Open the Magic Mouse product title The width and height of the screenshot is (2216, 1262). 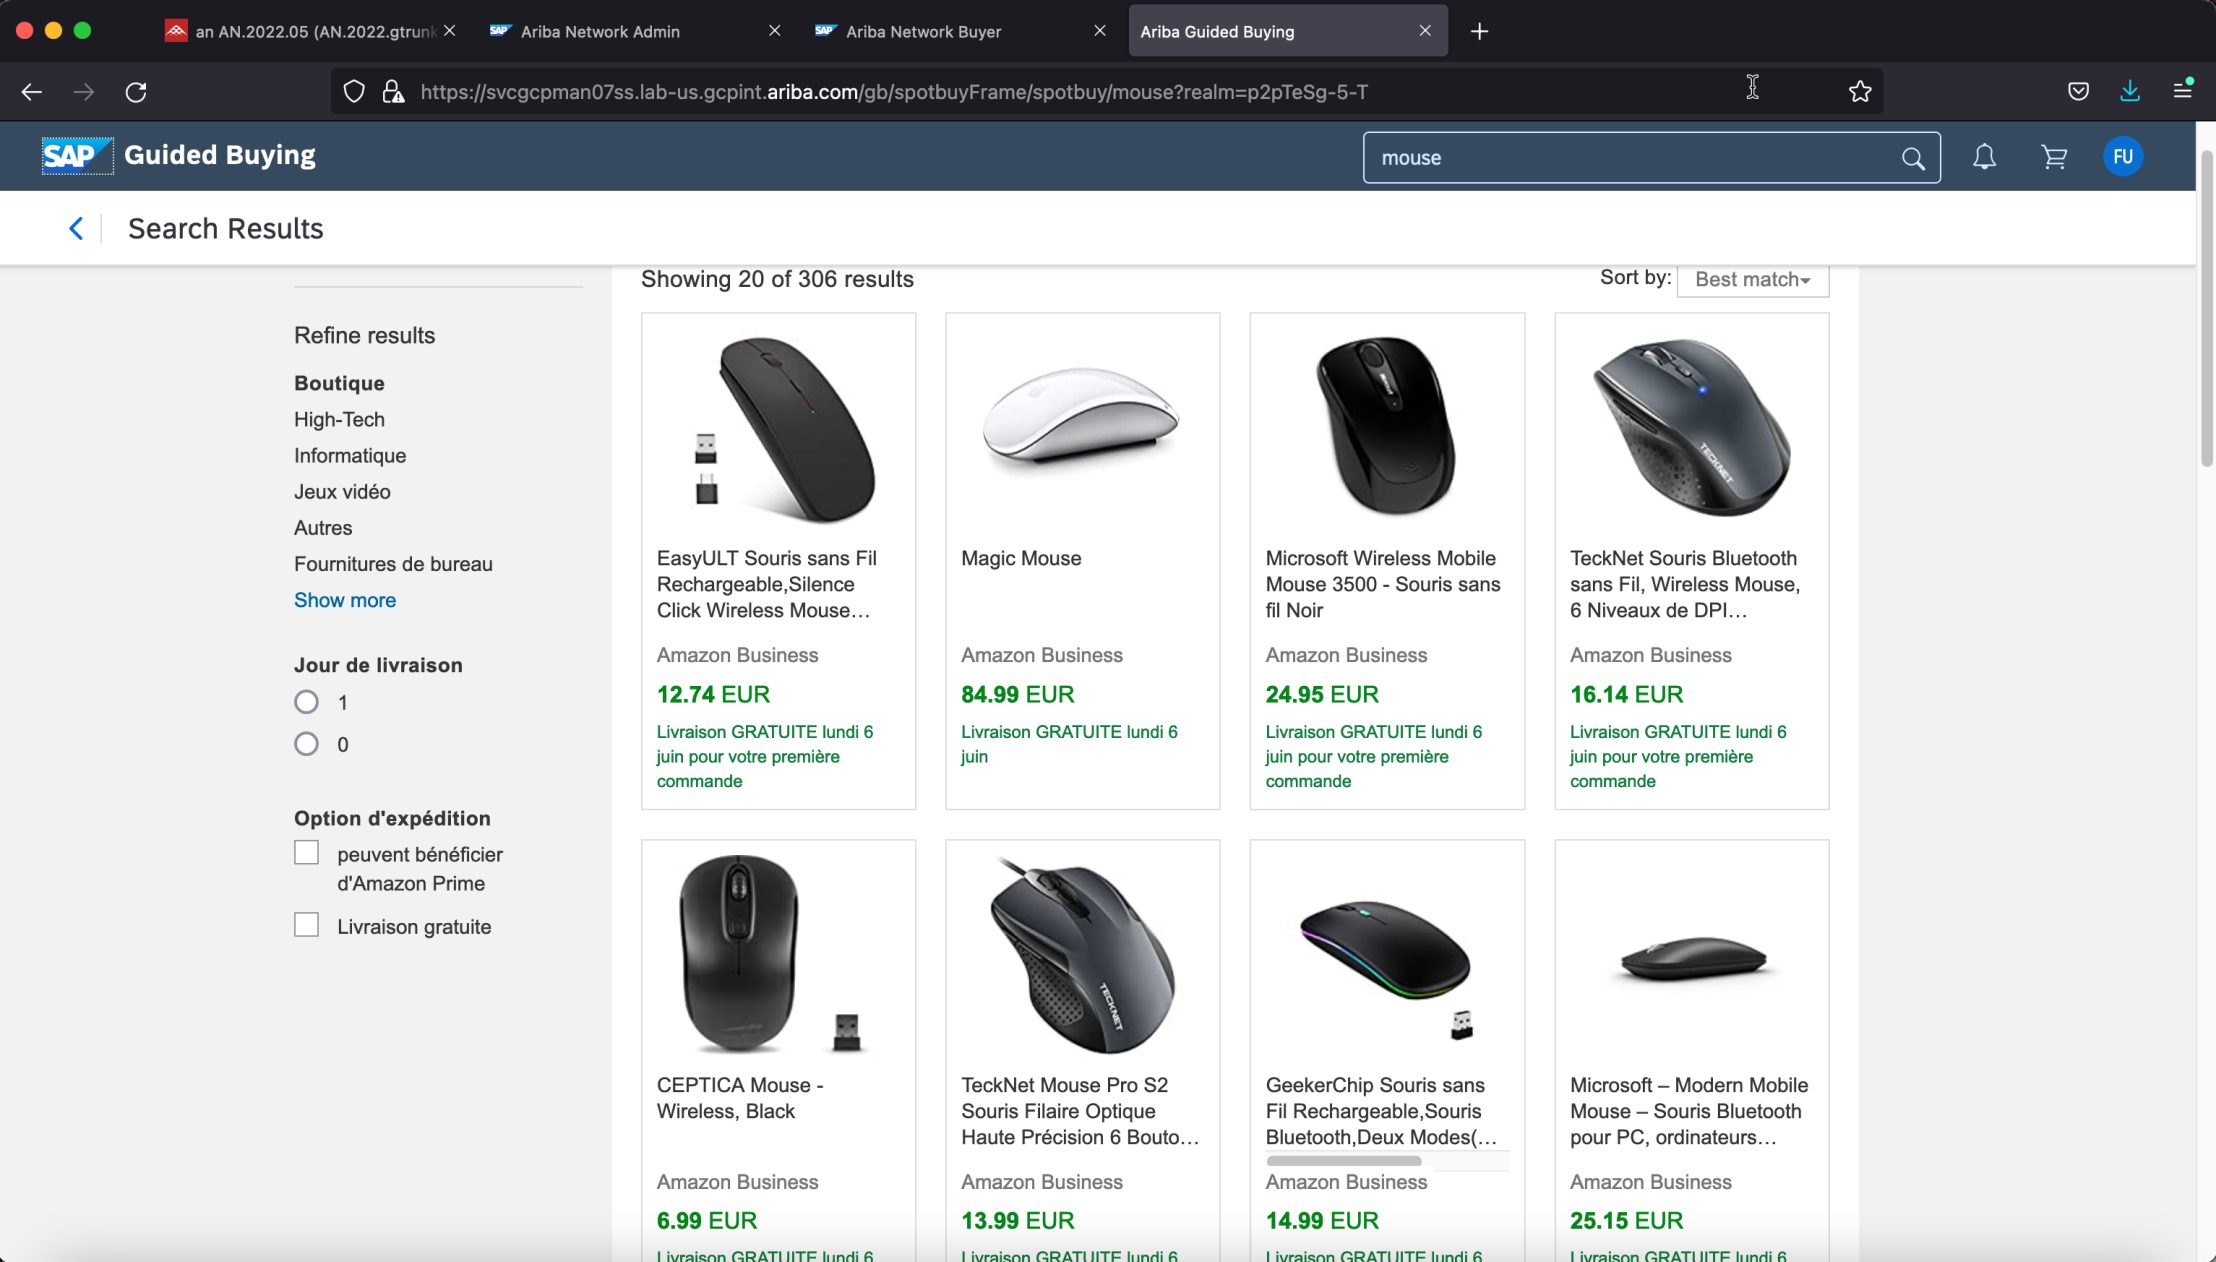[x=1020, y=558]
